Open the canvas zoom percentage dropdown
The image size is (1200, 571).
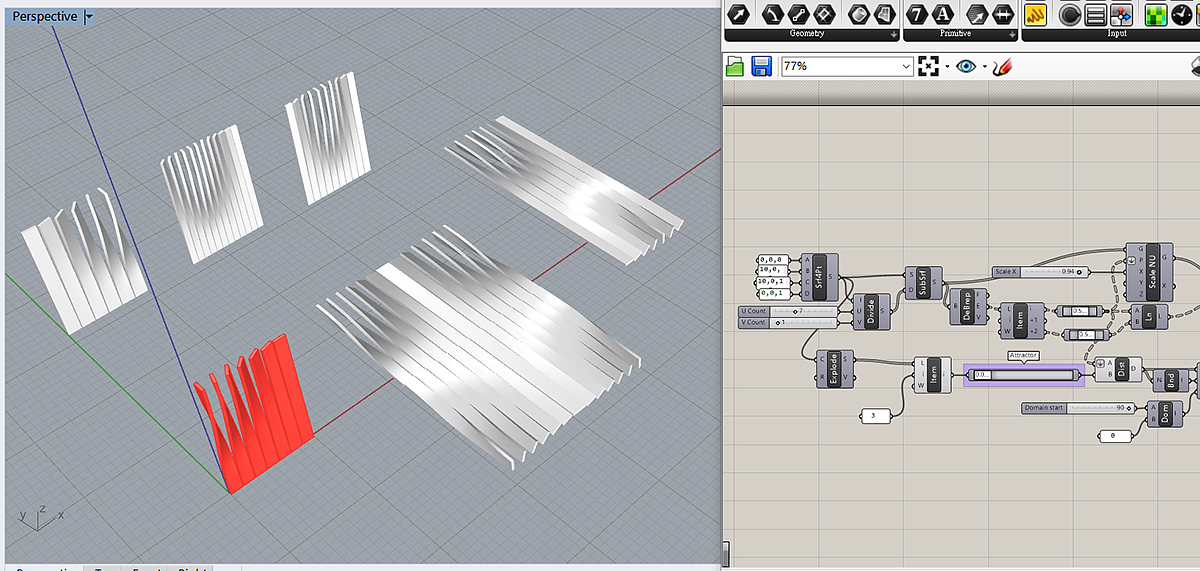tap(906, 67)
